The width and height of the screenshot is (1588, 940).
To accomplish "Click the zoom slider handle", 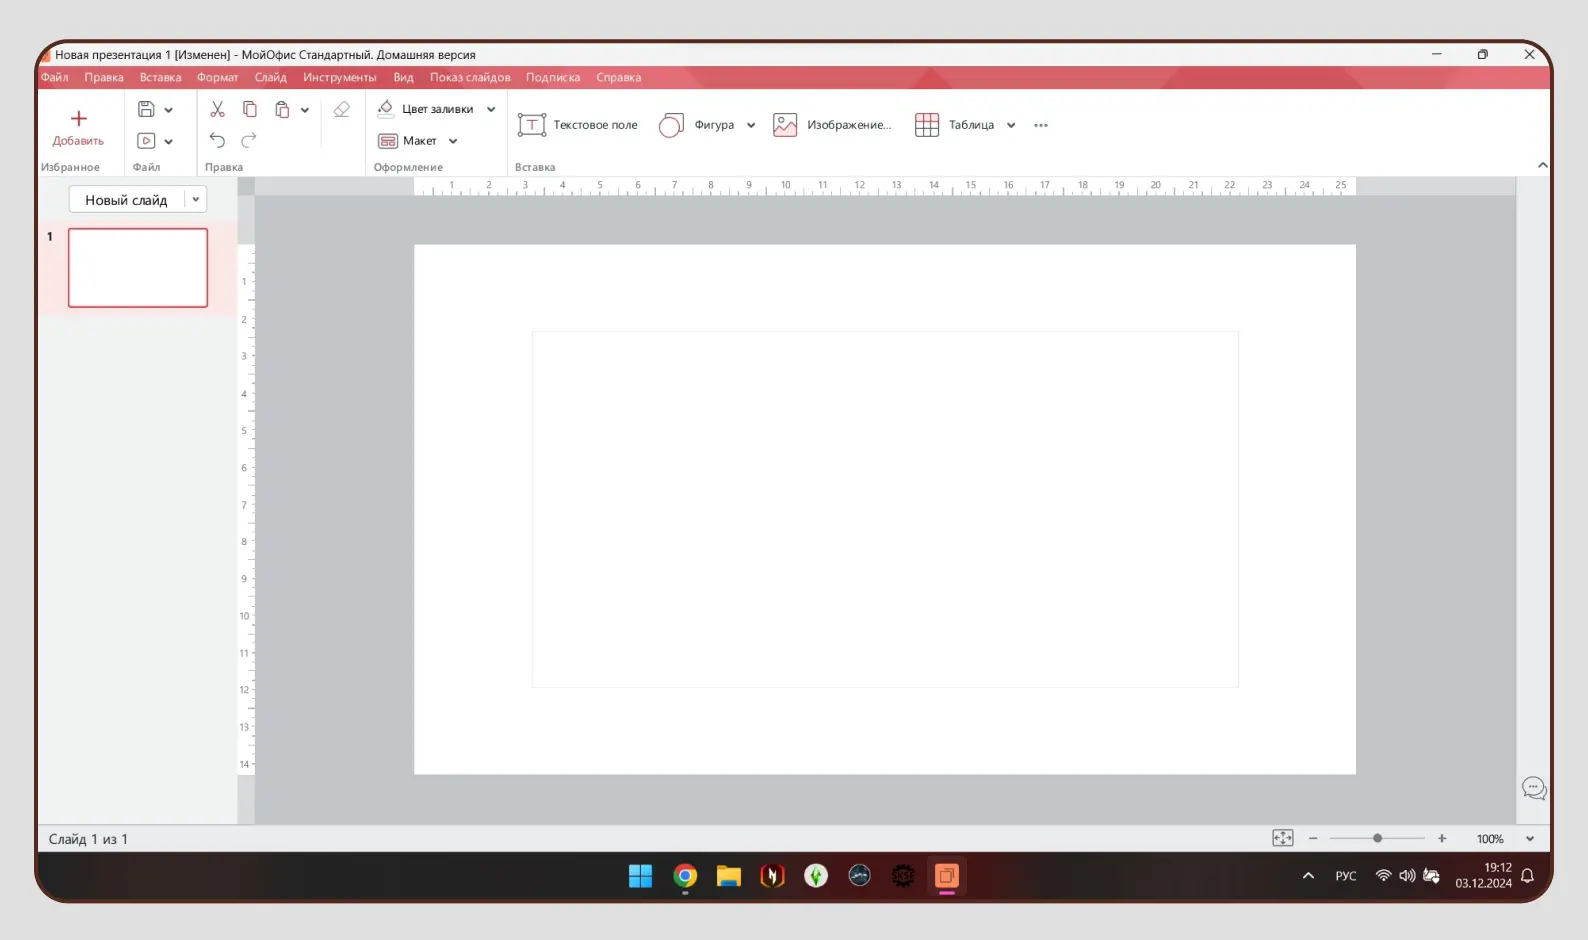I will click(1377, 839).
